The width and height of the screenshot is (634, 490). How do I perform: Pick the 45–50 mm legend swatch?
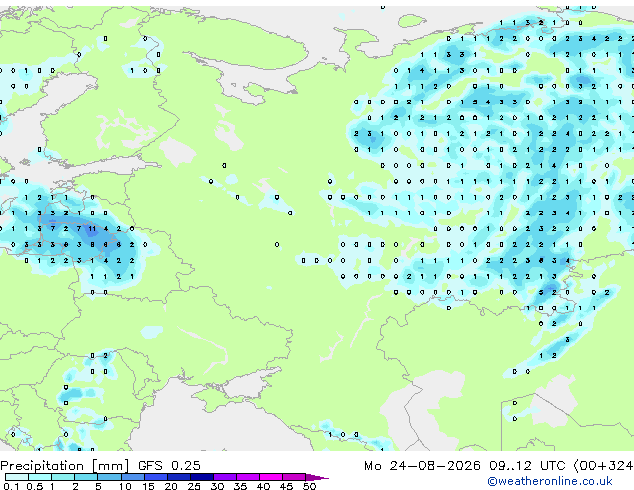click(294, 477)
